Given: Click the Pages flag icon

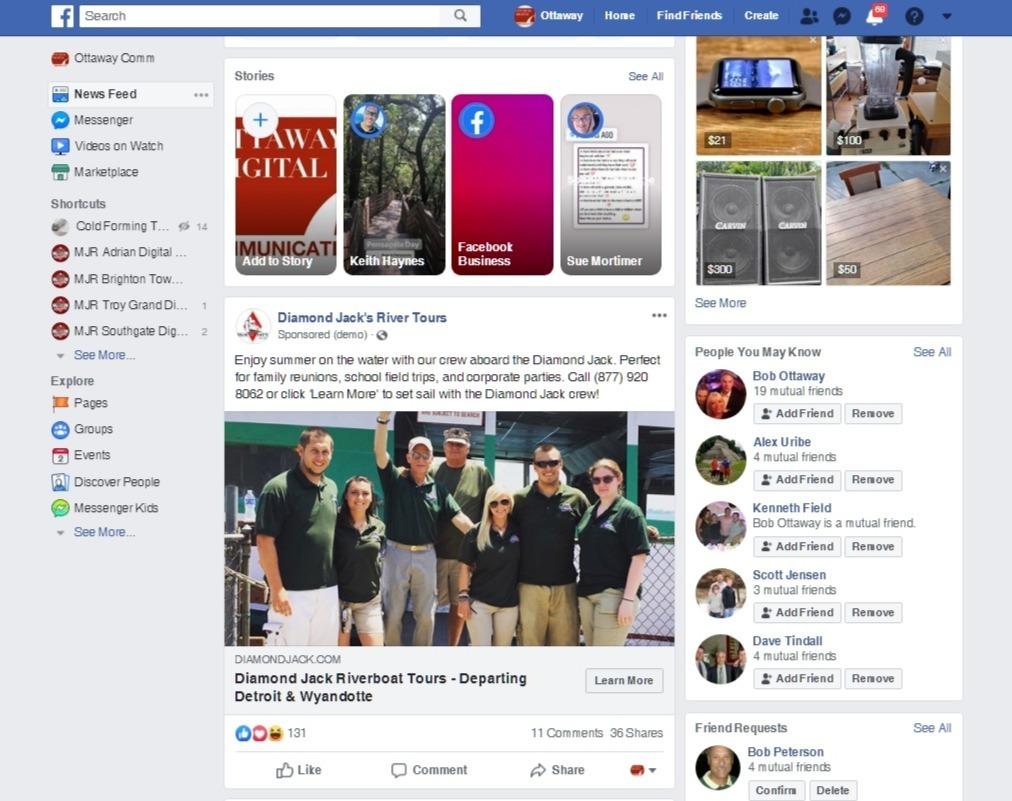Looking at the screenshot, I should (x=60, y=403).
